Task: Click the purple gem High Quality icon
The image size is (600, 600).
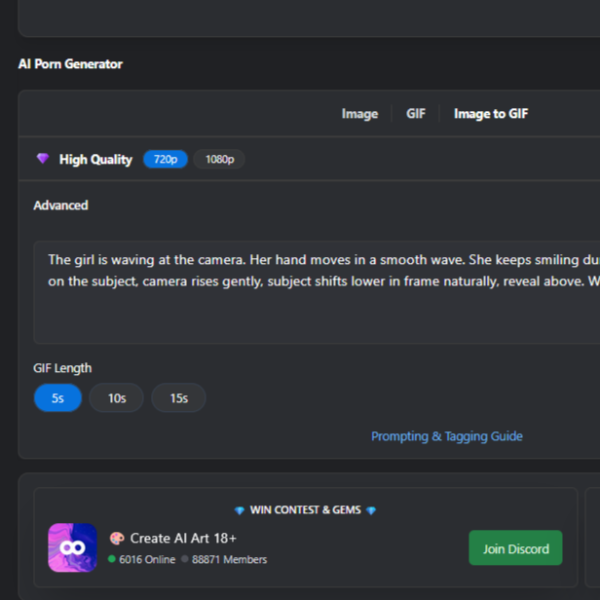Action: coord(42,158)
